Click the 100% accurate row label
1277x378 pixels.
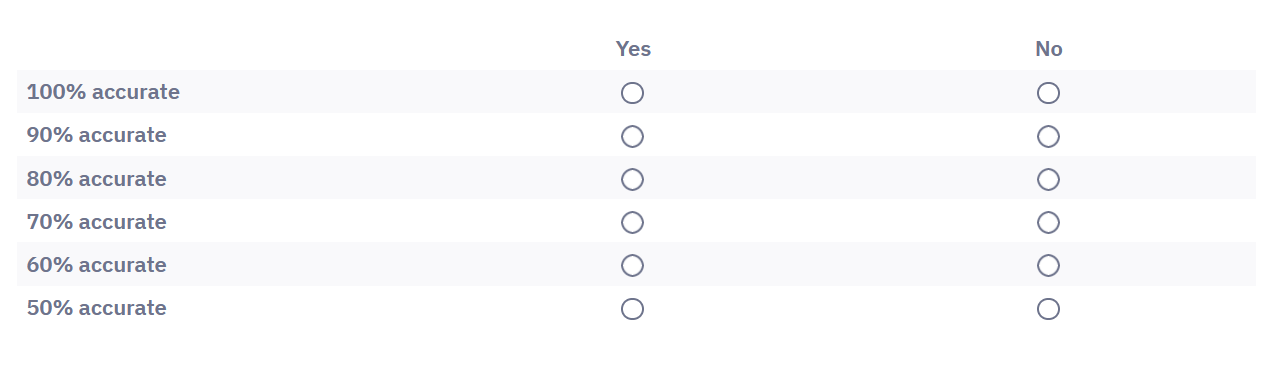point(103,92)
